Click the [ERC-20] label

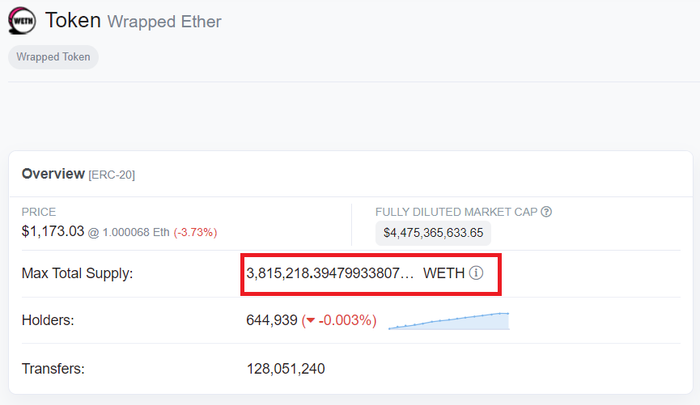point(112,175)
